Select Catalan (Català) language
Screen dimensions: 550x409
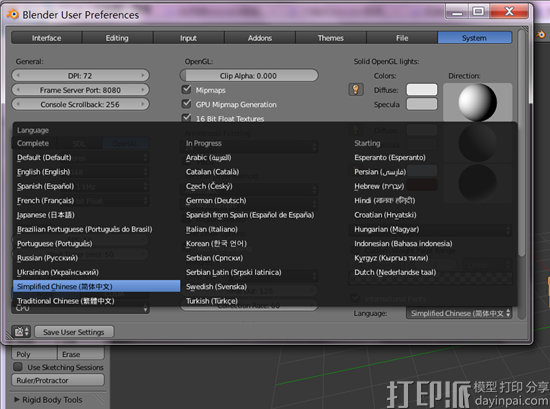point(265,172)
